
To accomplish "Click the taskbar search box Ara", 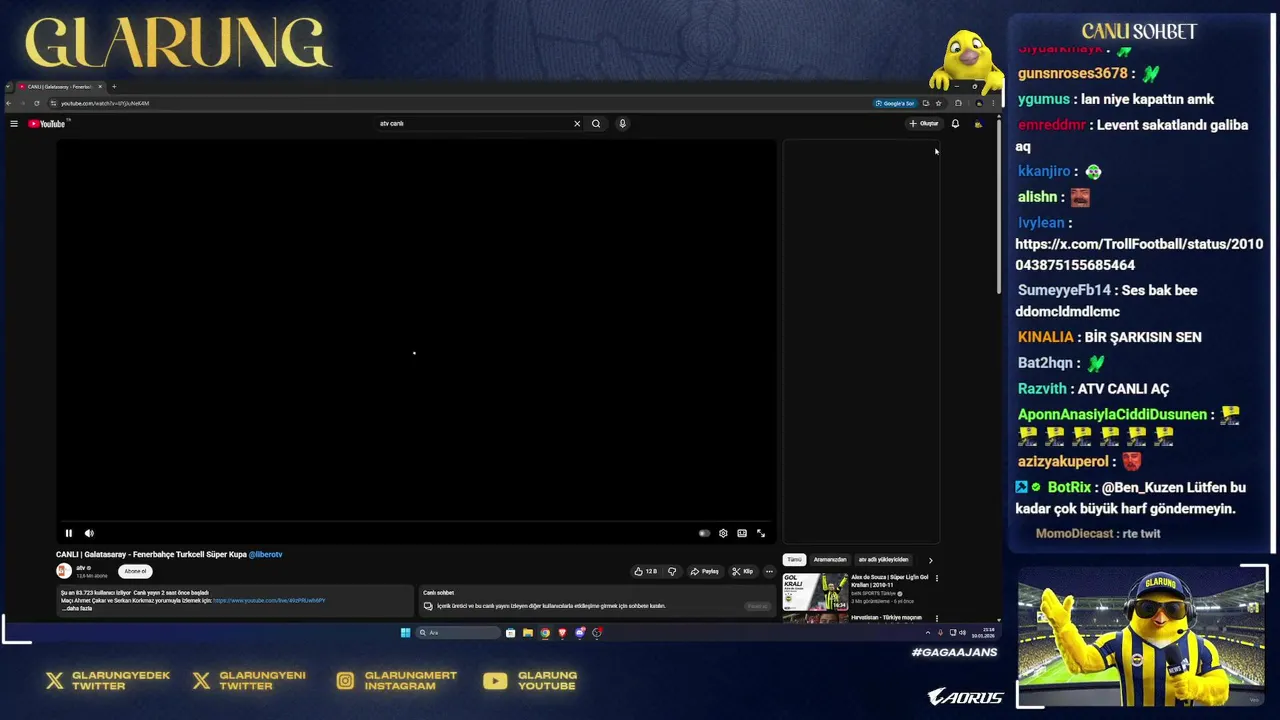I will pos(458,632).
